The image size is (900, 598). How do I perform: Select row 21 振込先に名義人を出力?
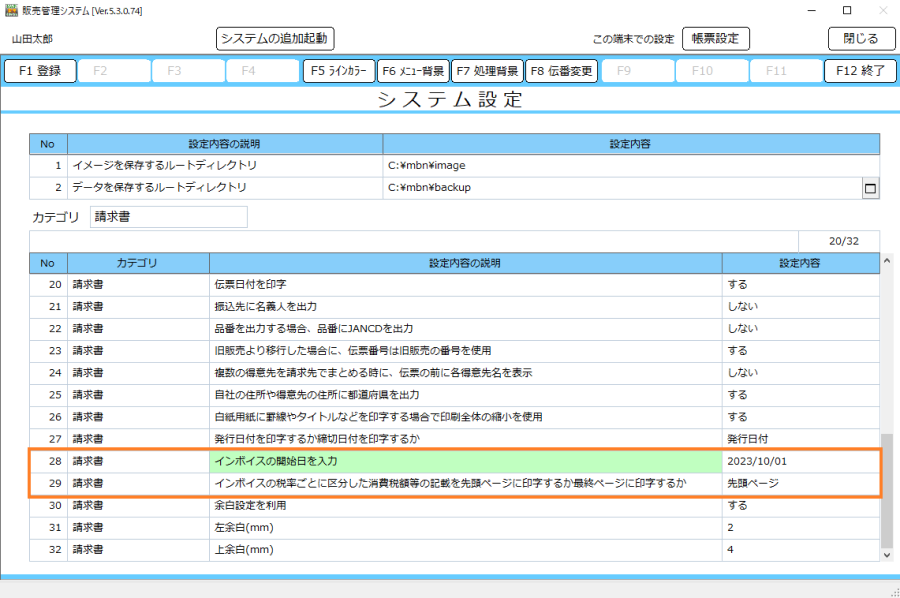(x=455, y=306)
